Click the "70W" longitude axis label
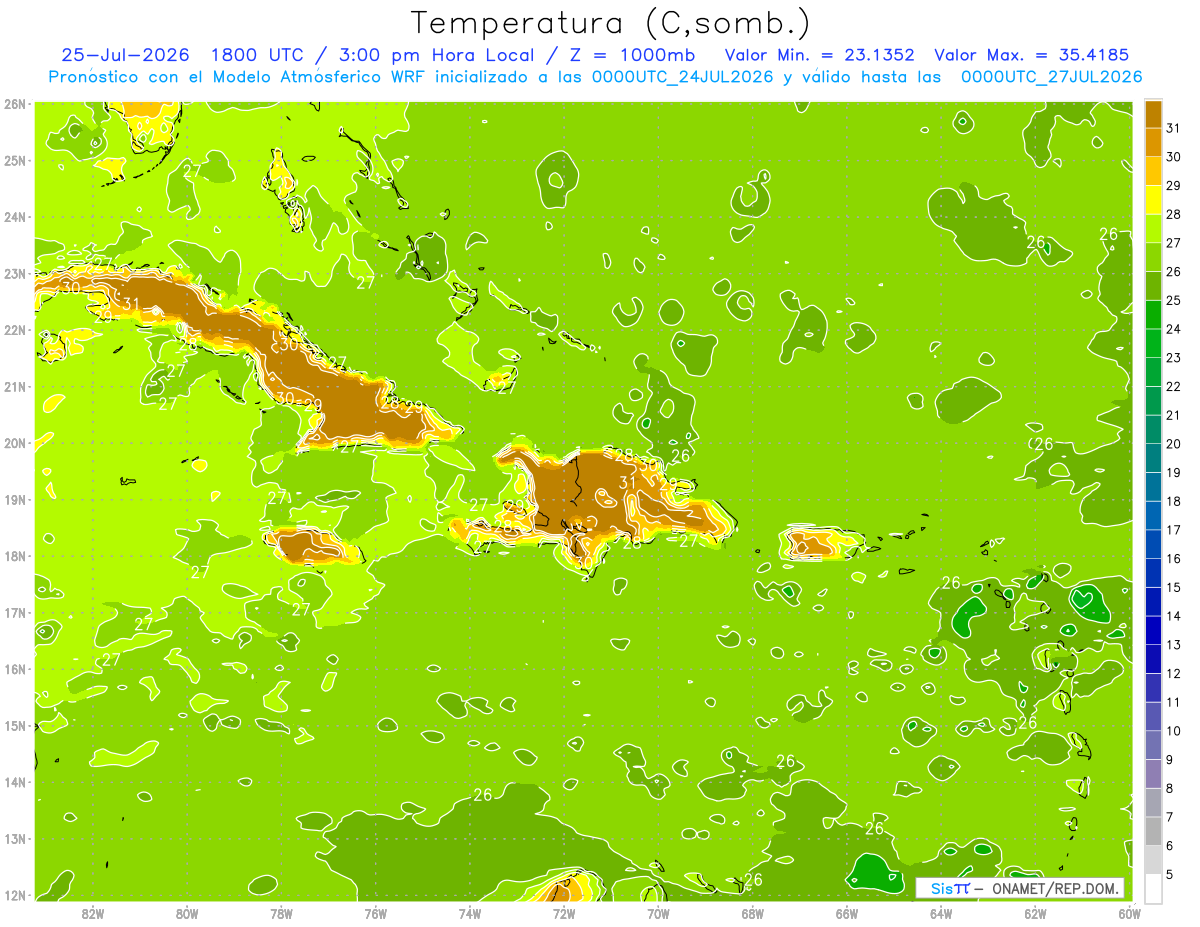The image size is (1200, 927). pos(658,914)
